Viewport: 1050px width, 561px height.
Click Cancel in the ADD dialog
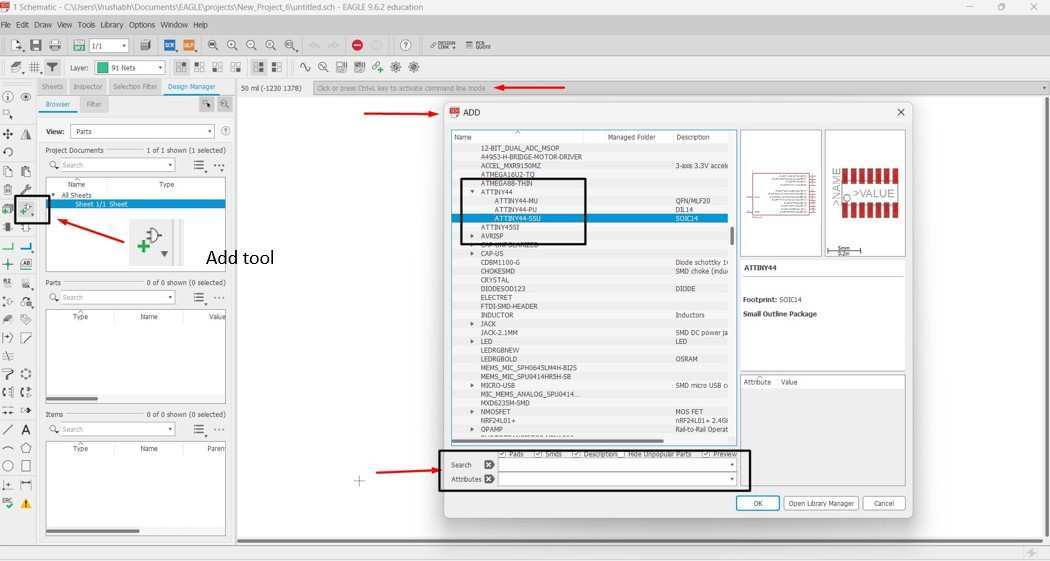click(884, 503)
